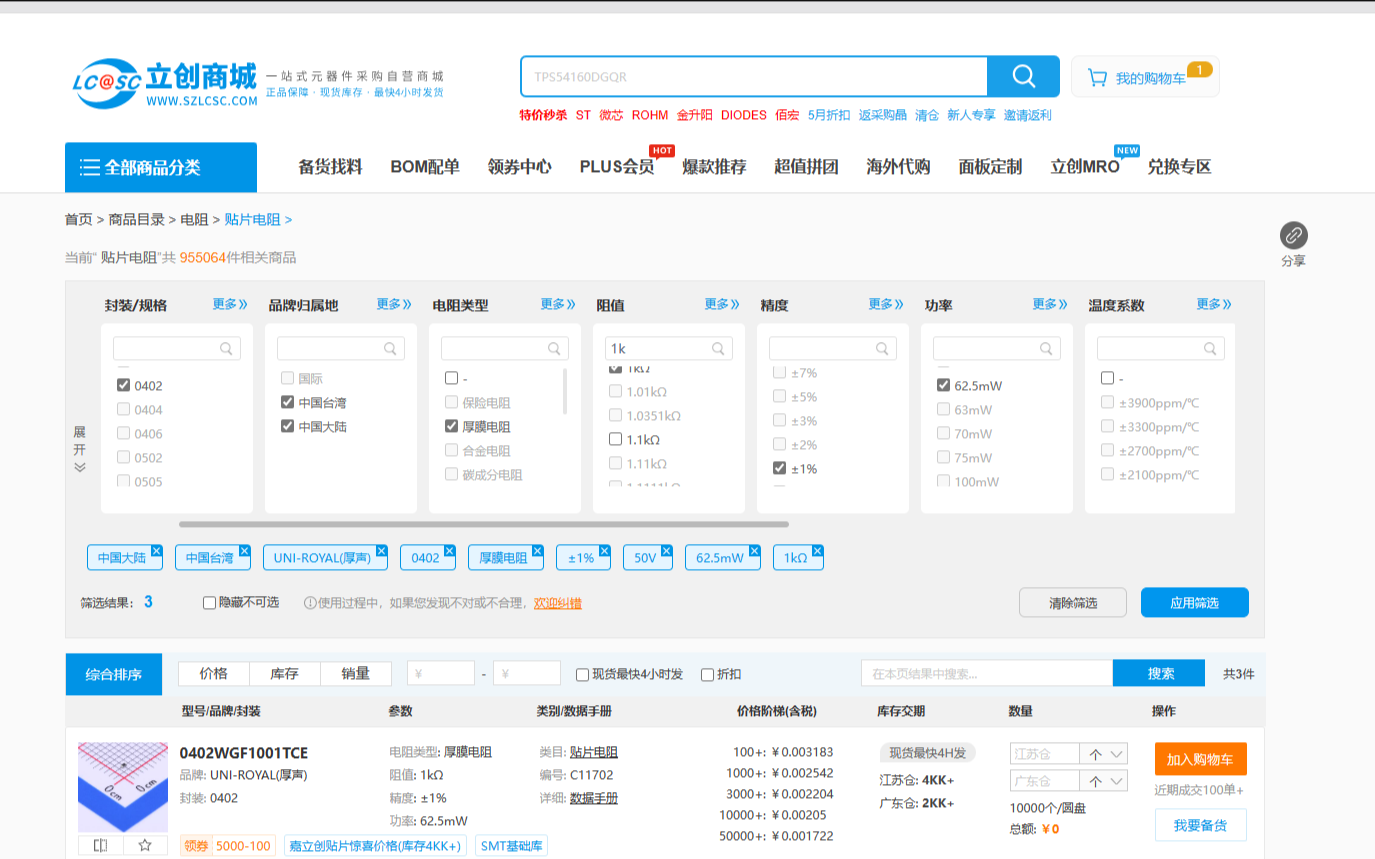
Task: Click search icon in 封装/规格 filter box
Action: coord(227,349)
